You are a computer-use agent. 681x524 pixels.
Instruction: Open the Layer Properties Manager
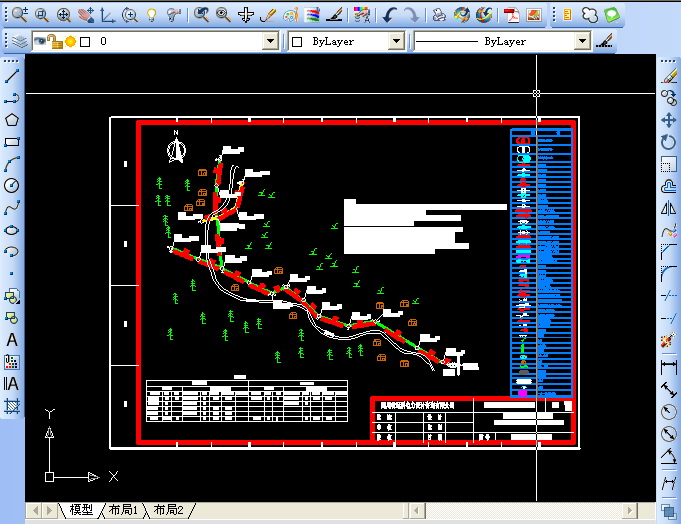[x=20, y=42]
